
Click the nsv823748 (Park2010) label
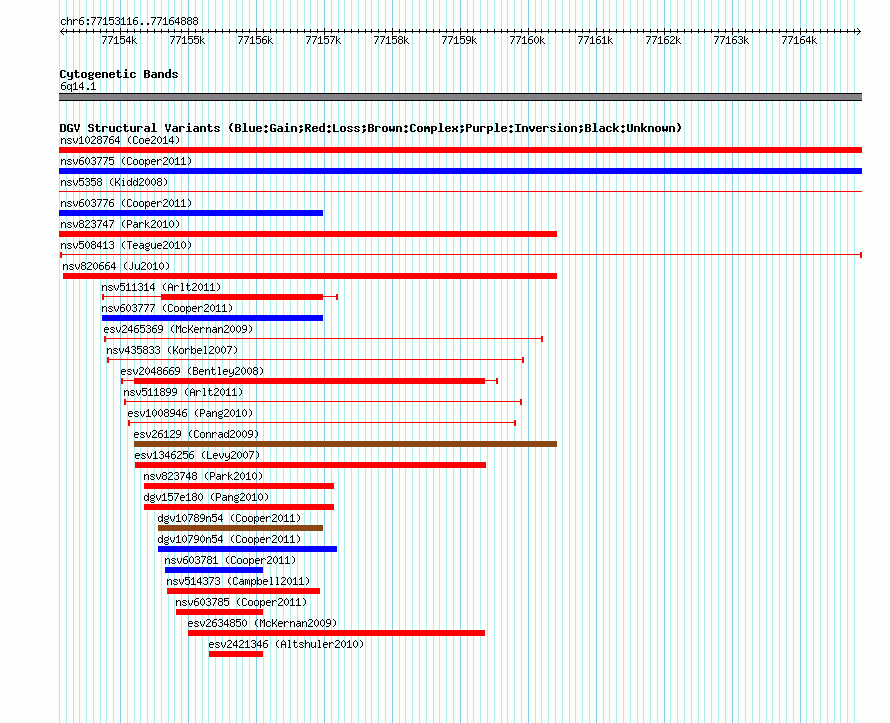(x=203, y=476)
